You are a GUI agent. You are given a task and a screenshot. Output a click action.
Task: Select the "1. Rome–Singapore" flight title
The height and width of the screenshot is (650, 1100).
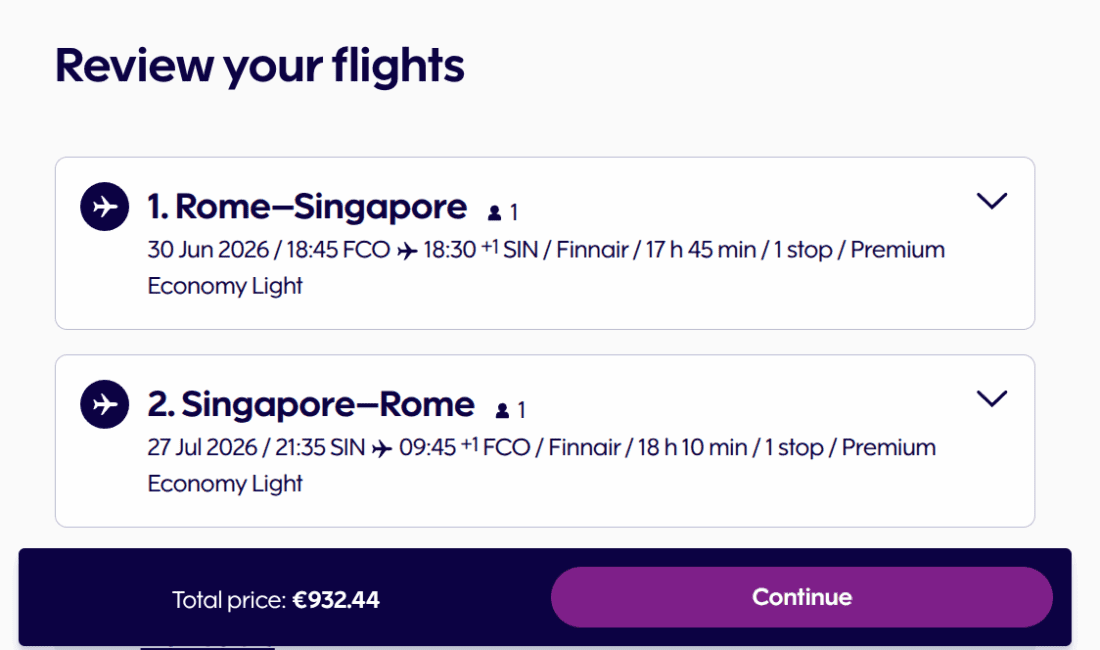[x=307, y=207]
